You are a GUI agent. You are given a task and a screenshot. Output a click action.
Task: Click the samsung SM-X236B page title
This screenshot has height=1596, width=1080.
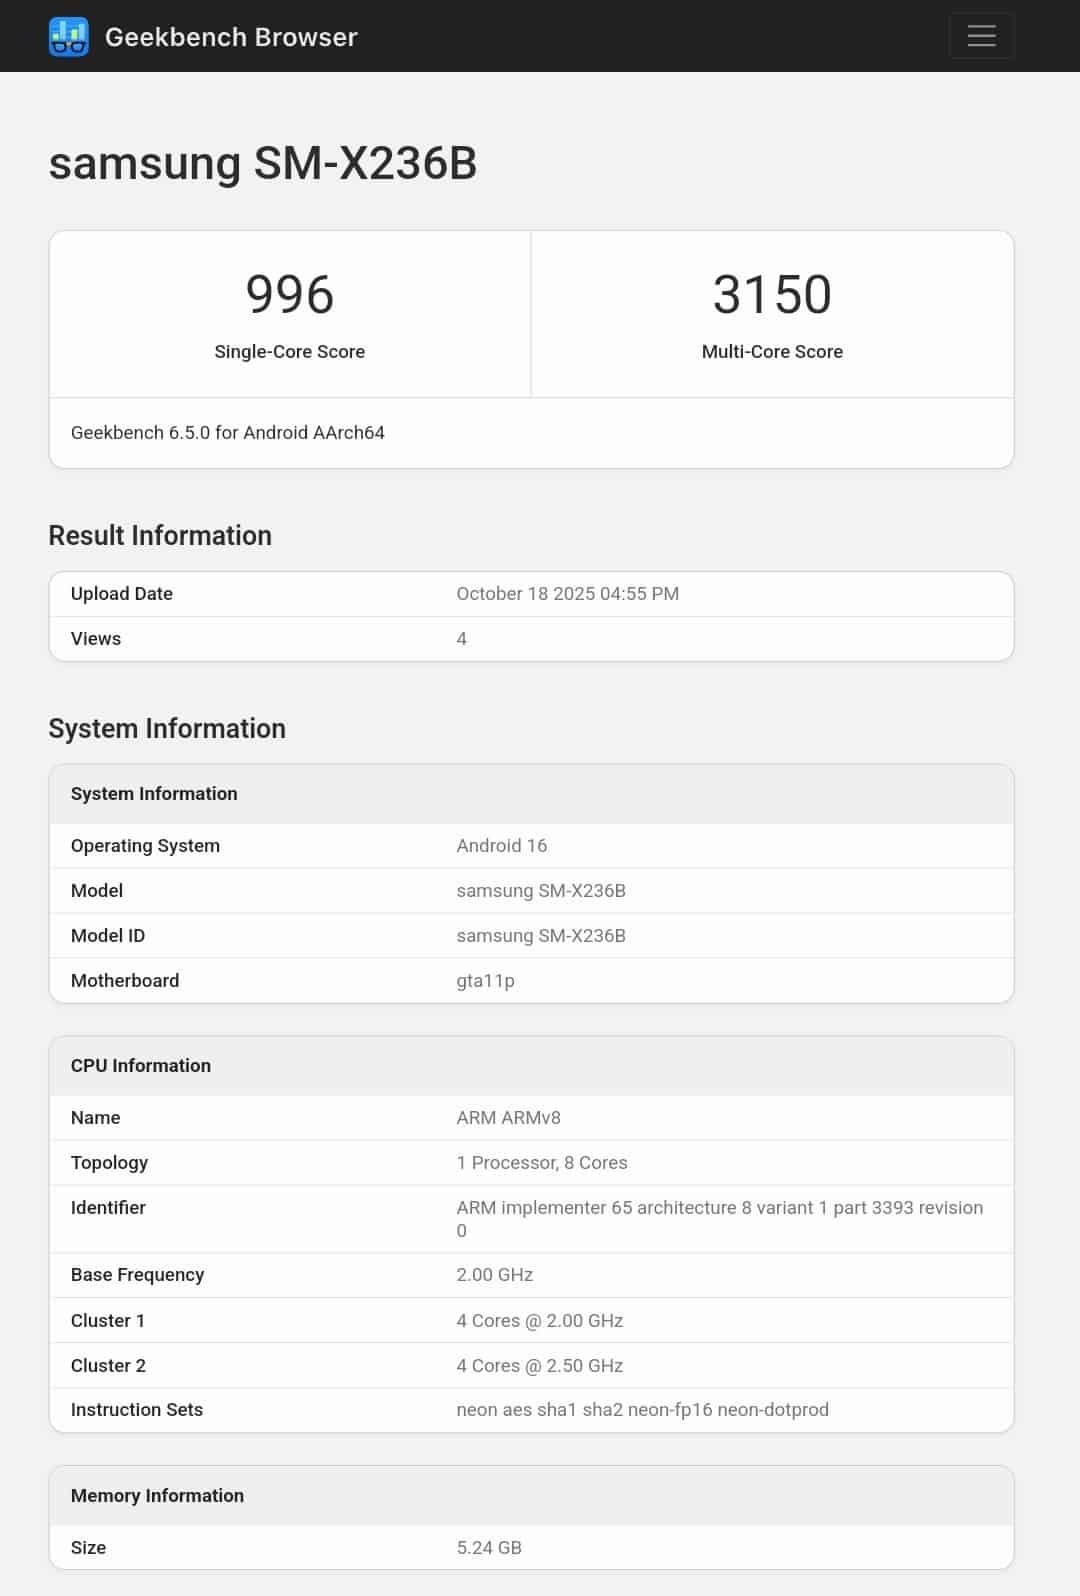263,163
